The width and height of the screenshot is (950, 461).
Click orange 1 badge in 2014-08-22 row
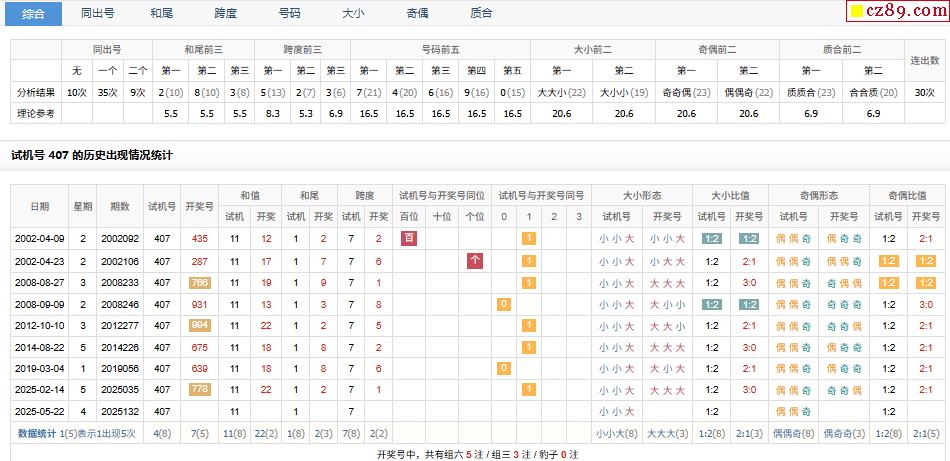point(529,347)
